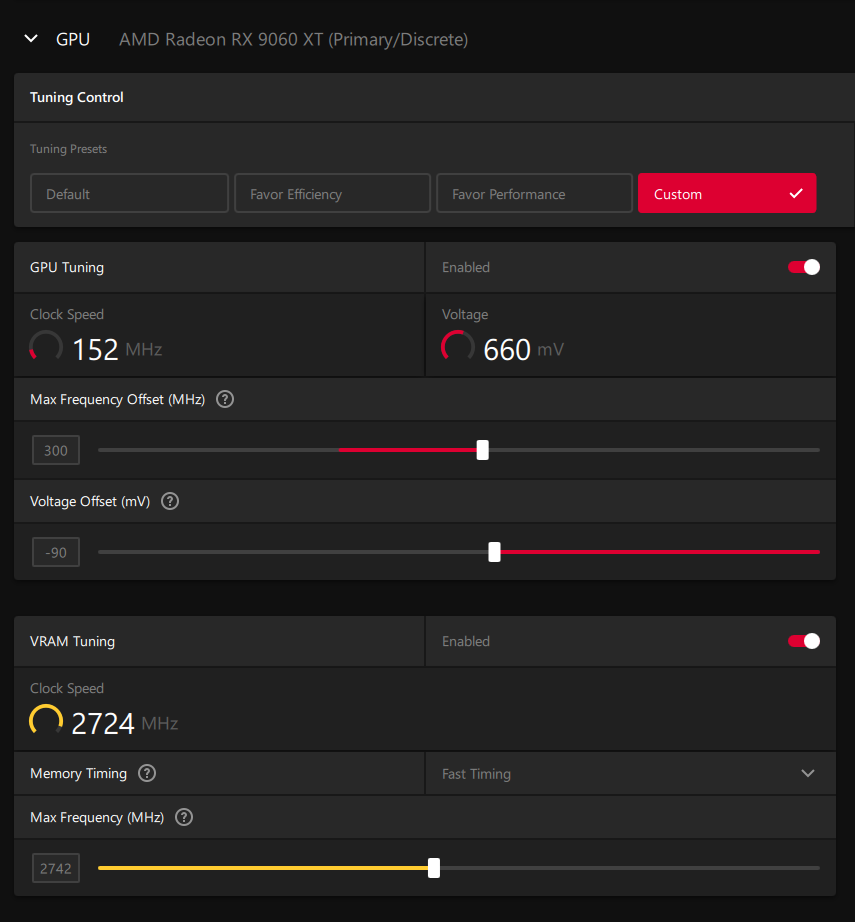Open Voltage Offset help icon
855x922 pixels.
click(x=170, y=502)
